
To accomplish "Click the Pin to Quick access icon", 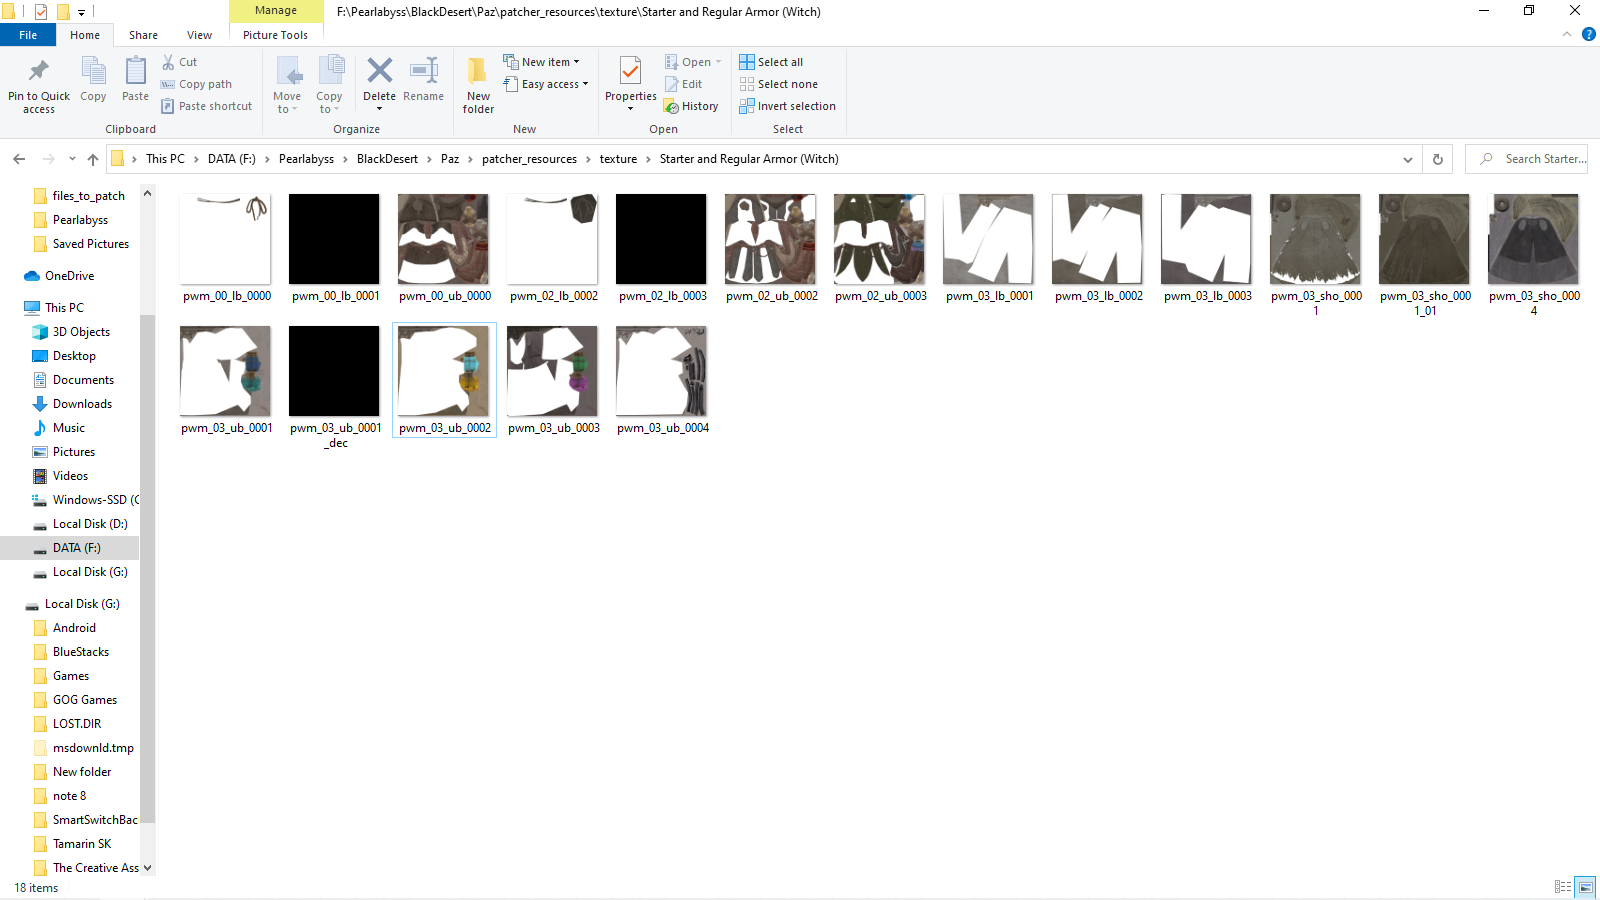I will pos(38,72).
